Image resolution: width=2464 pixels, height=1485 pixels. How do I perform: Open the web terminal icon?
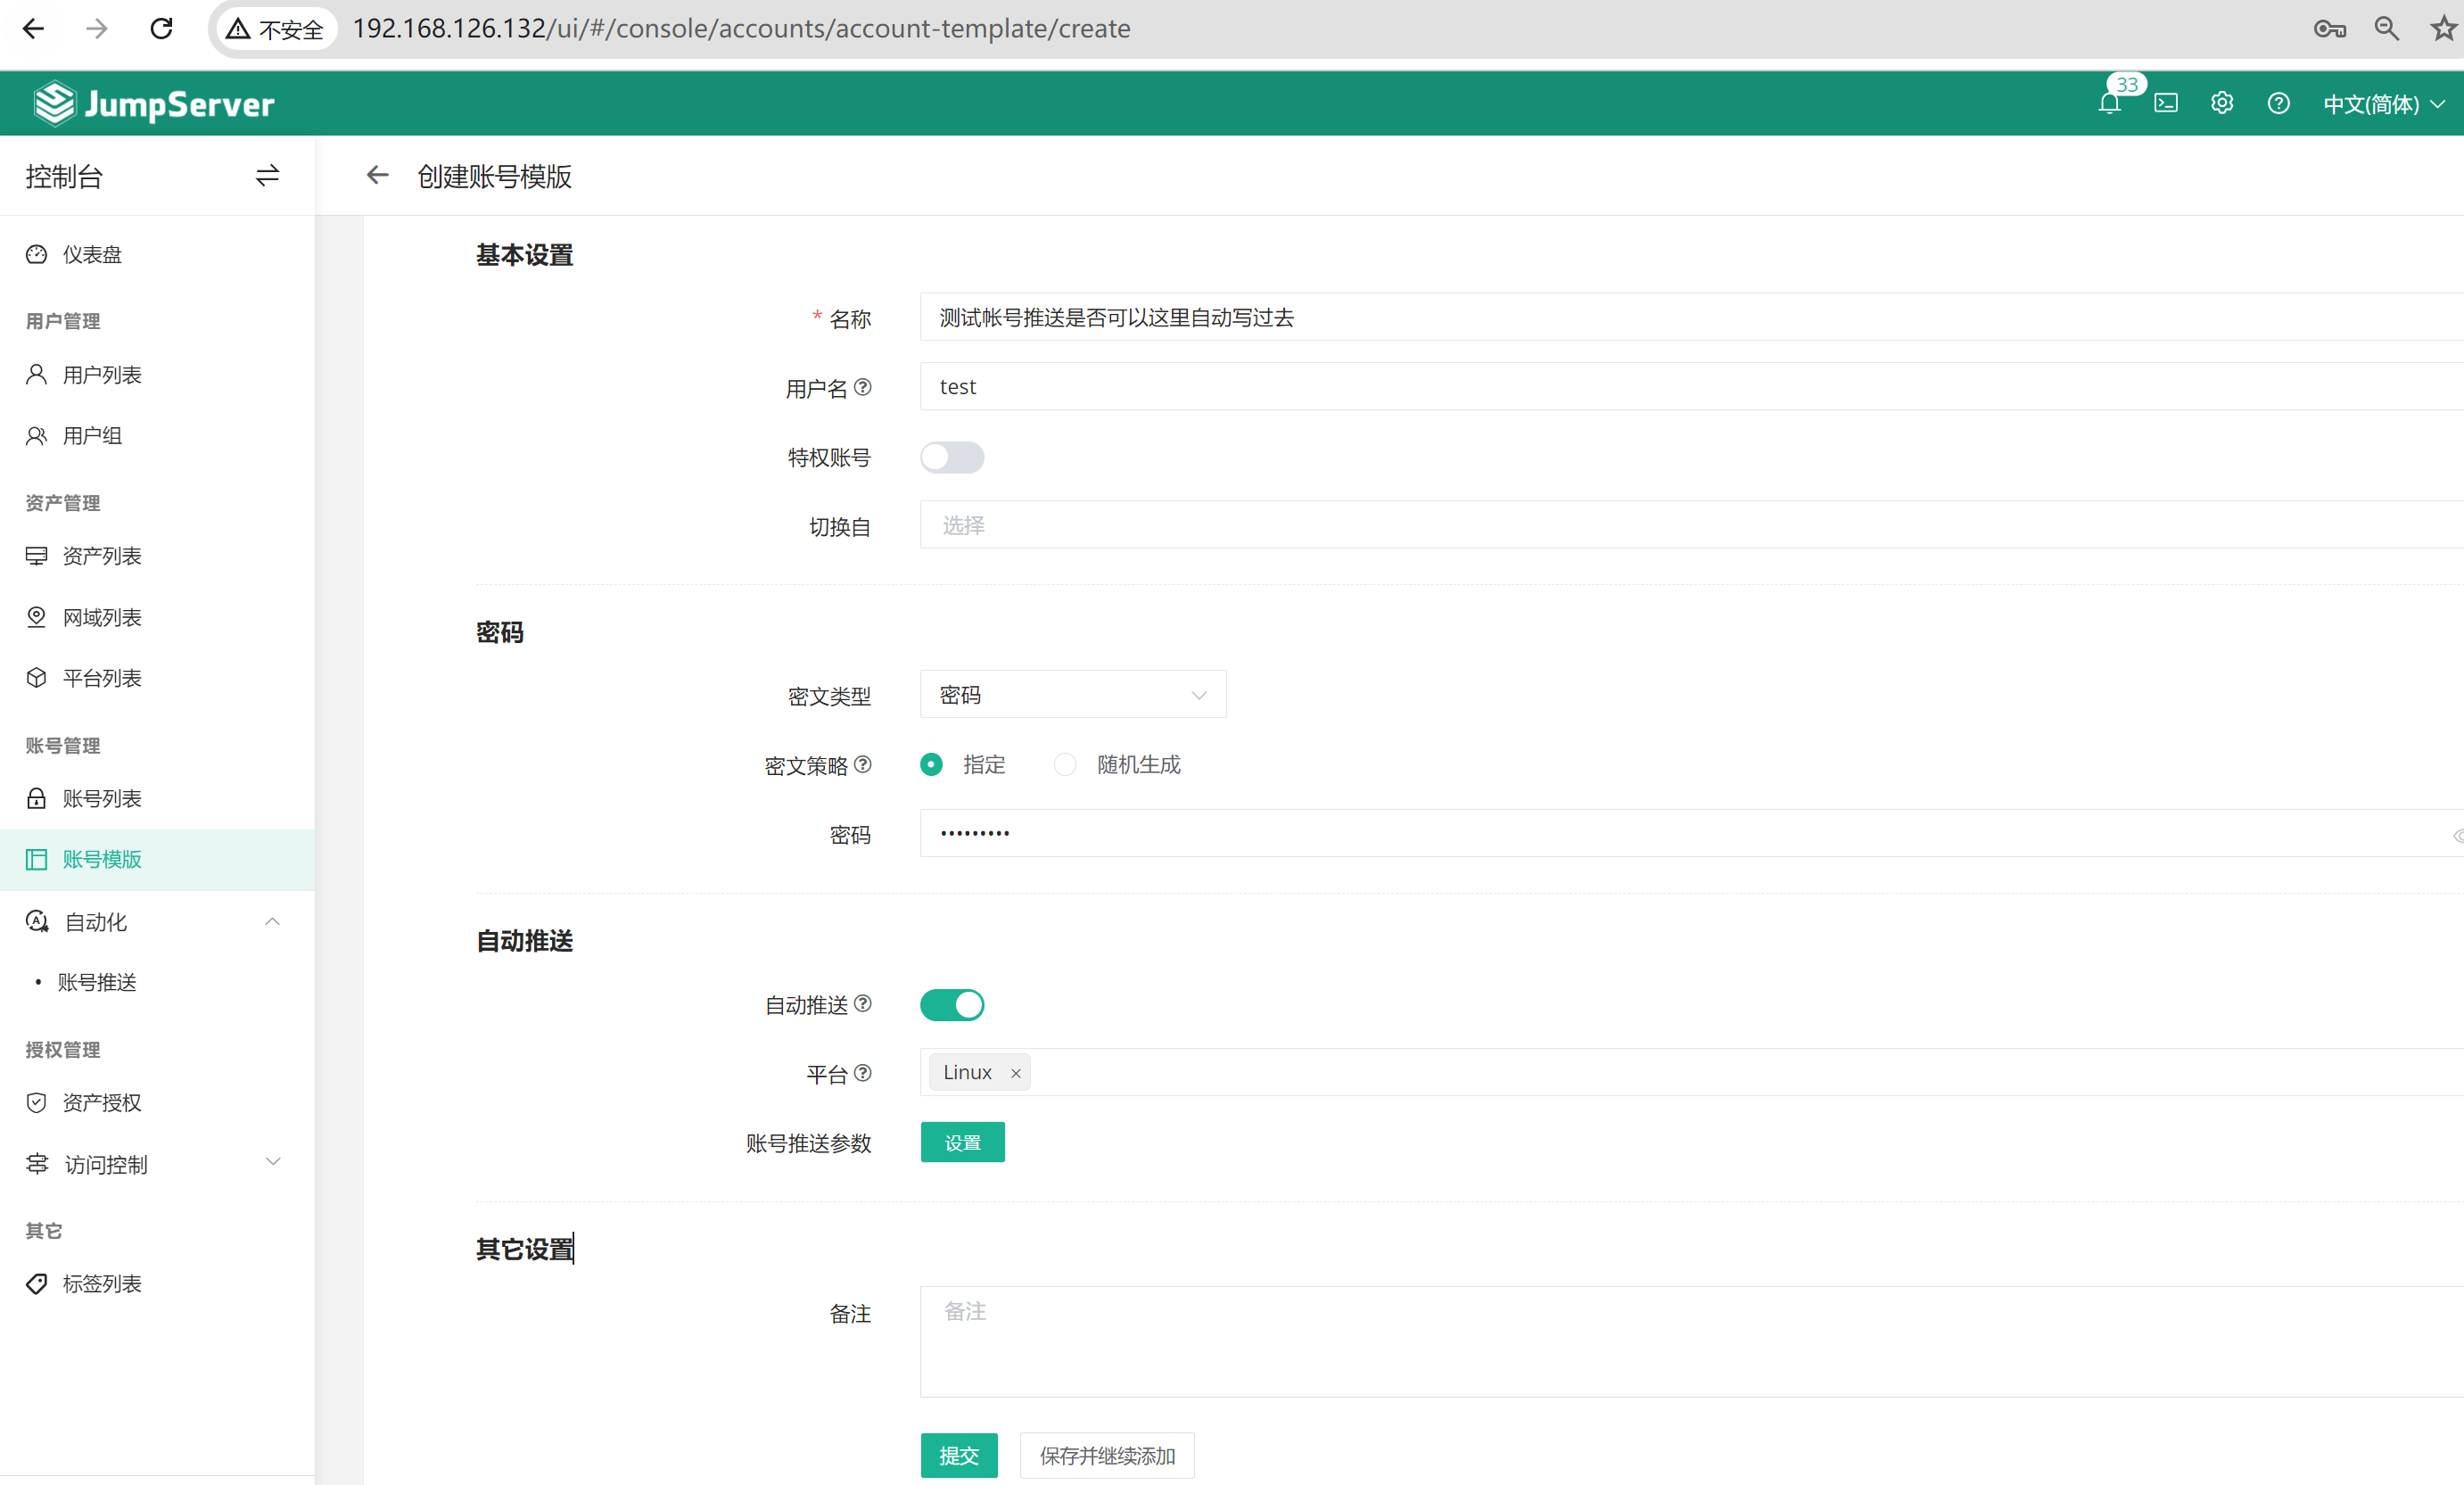2165,104
